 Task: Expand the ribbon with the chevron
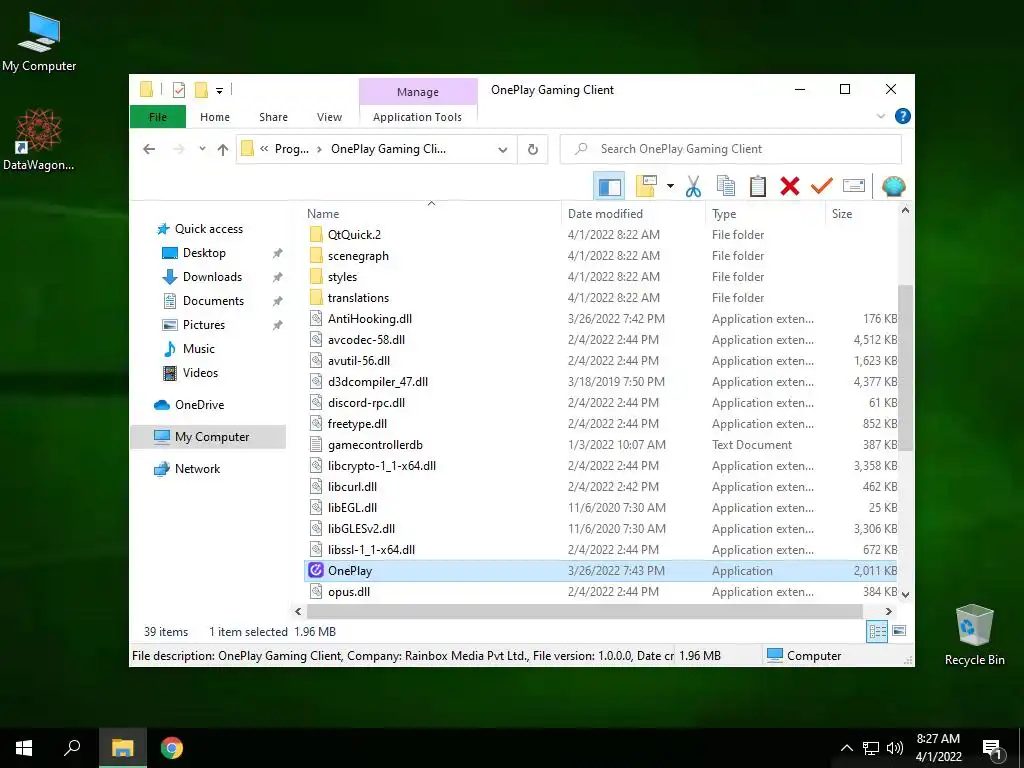[881, 116]
